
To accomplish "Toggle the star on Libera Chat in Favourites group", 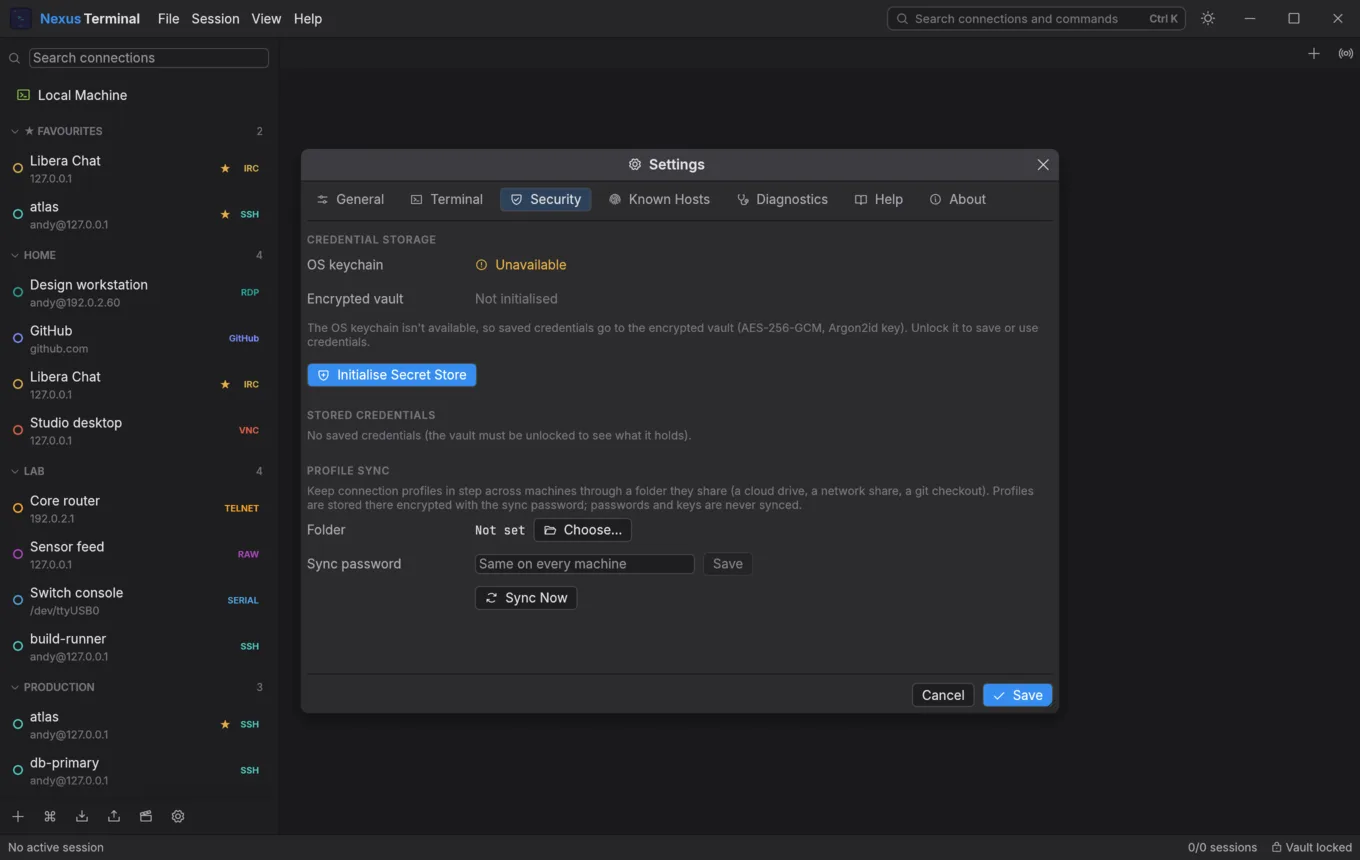I will 225,169.
